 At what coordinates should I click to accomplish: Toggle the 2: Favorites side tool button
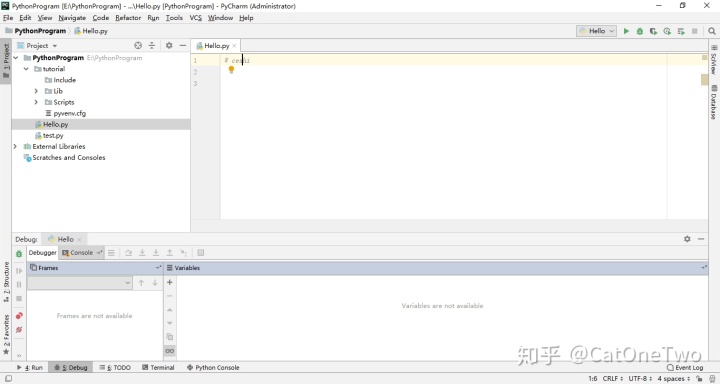click(6, 334)
